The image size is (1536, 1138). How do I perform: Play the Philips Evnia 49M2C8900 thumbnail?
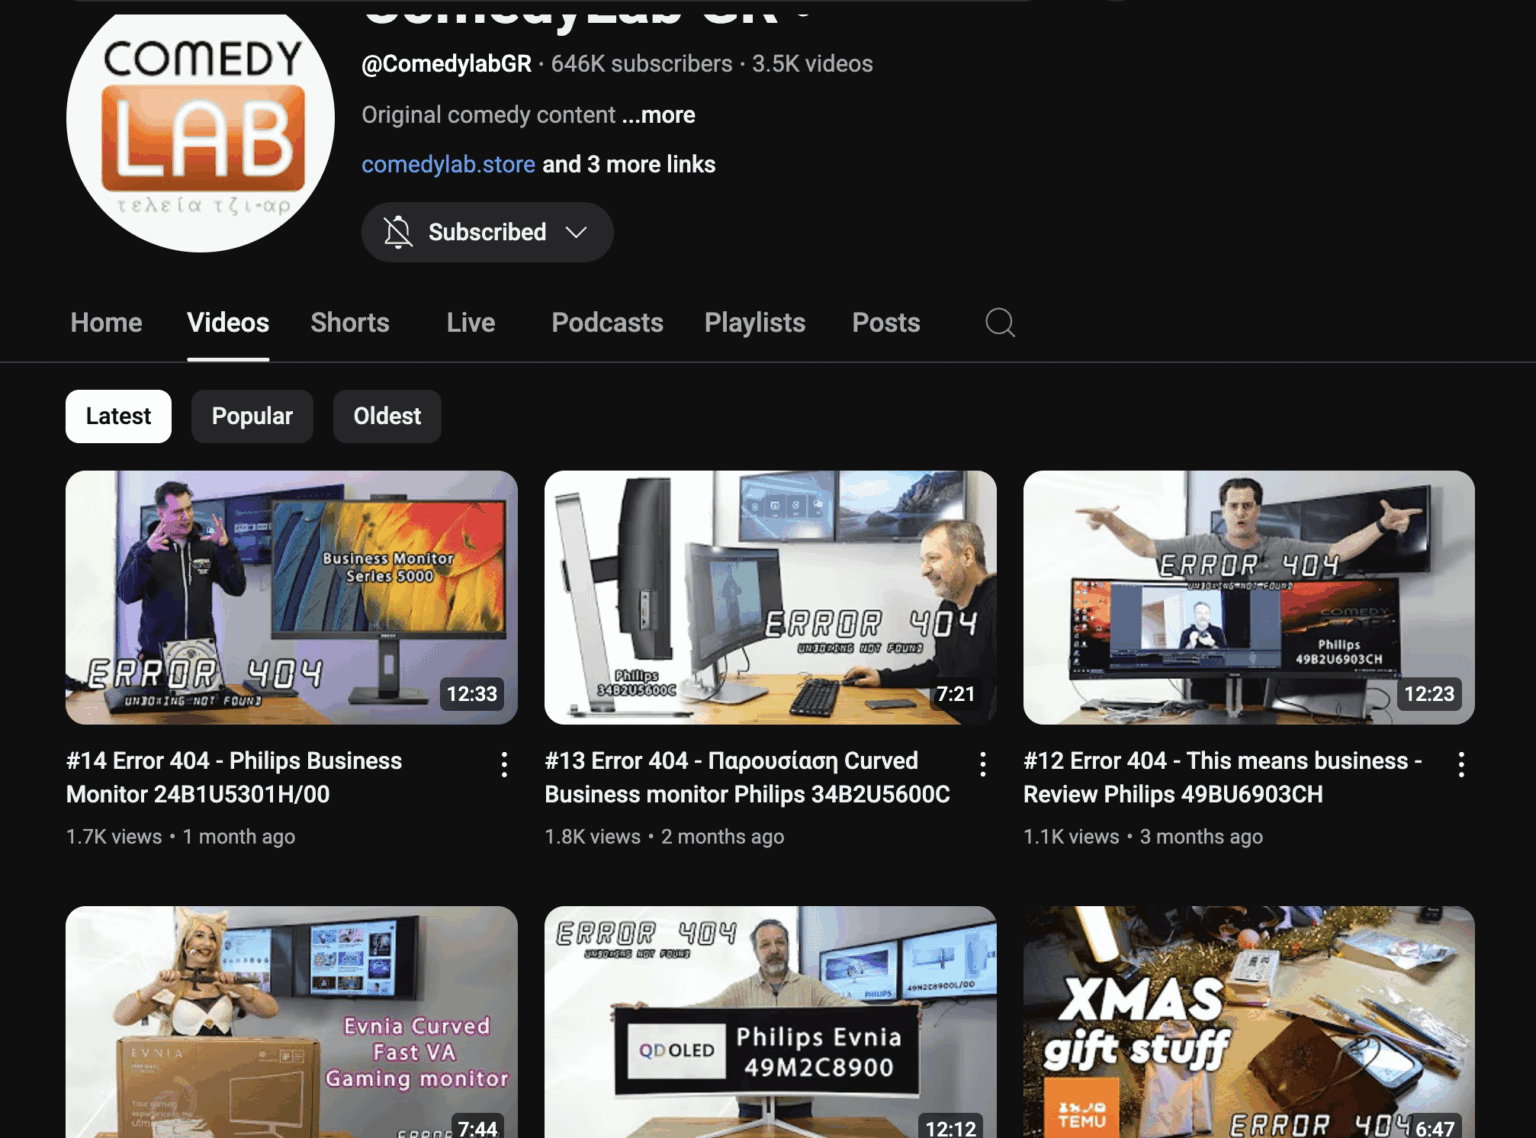[770, 1022]
